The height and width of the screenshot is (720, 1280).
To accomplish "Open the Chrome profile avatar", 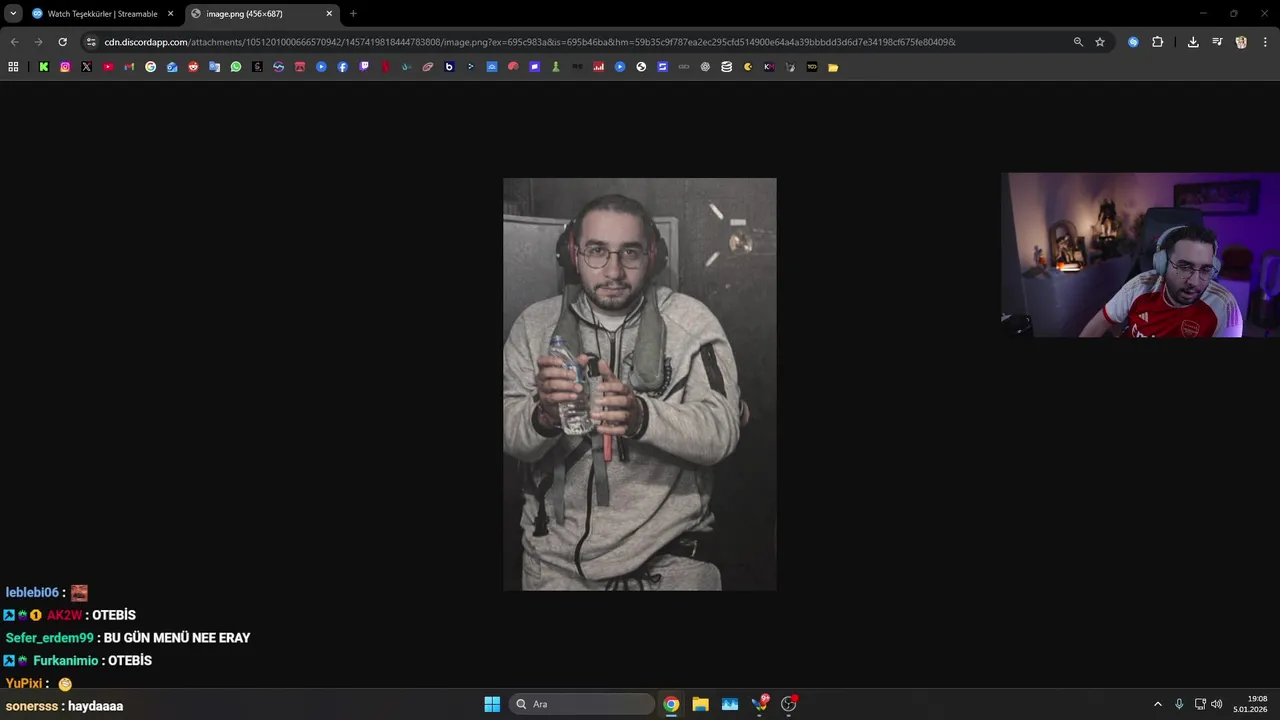I will (1241, 42).
